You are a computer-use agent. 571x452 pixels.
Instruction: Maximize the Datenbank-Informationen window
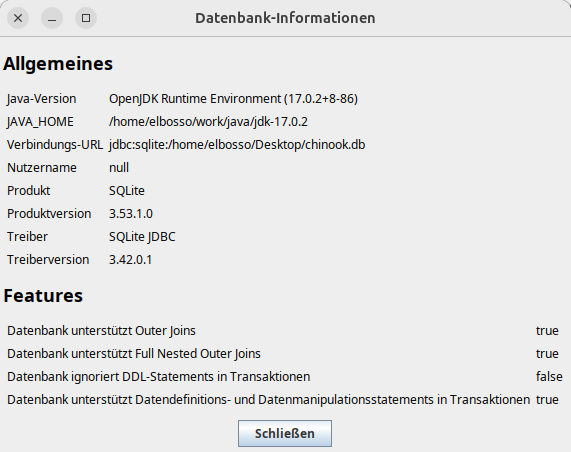point(86,18)
